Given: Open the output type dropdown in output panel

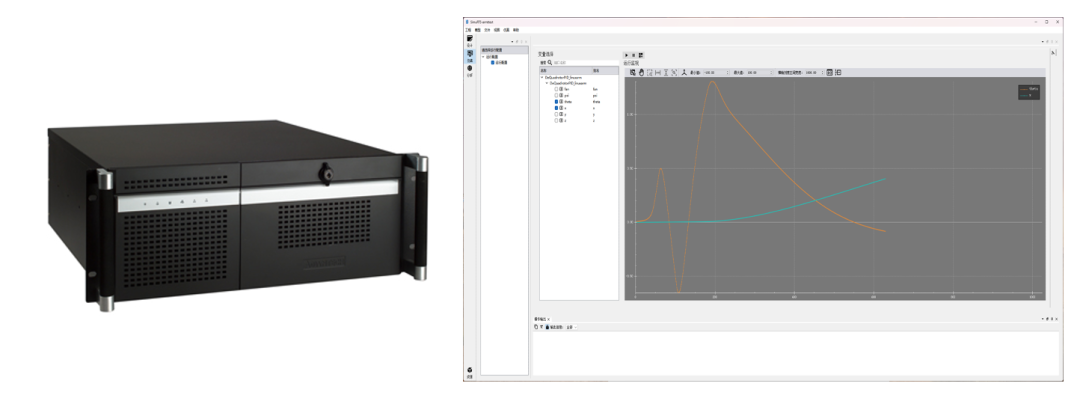Looking at the screenshot, I should click(571, 327).
